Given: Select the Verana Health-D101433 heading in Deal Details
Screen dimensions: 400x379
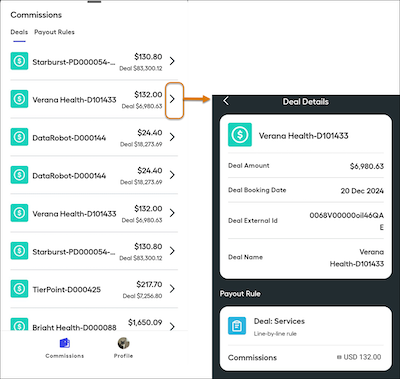Looking at the screenshot, I should click(x=304, y=136).
